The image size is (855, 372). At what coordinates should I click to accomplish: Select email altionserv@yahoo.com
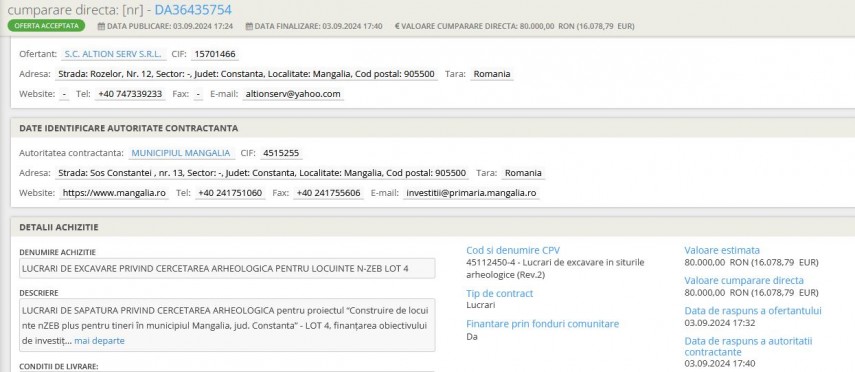[x=293, y=94]
